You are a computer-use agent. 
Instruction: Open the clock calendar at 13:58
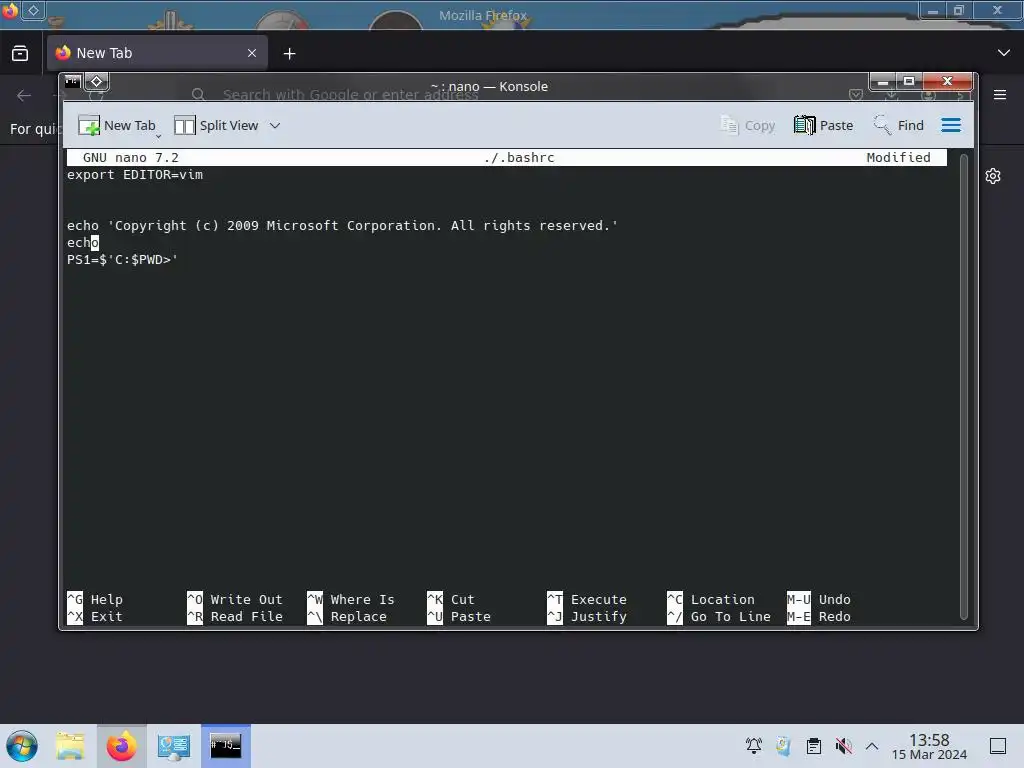929,746
